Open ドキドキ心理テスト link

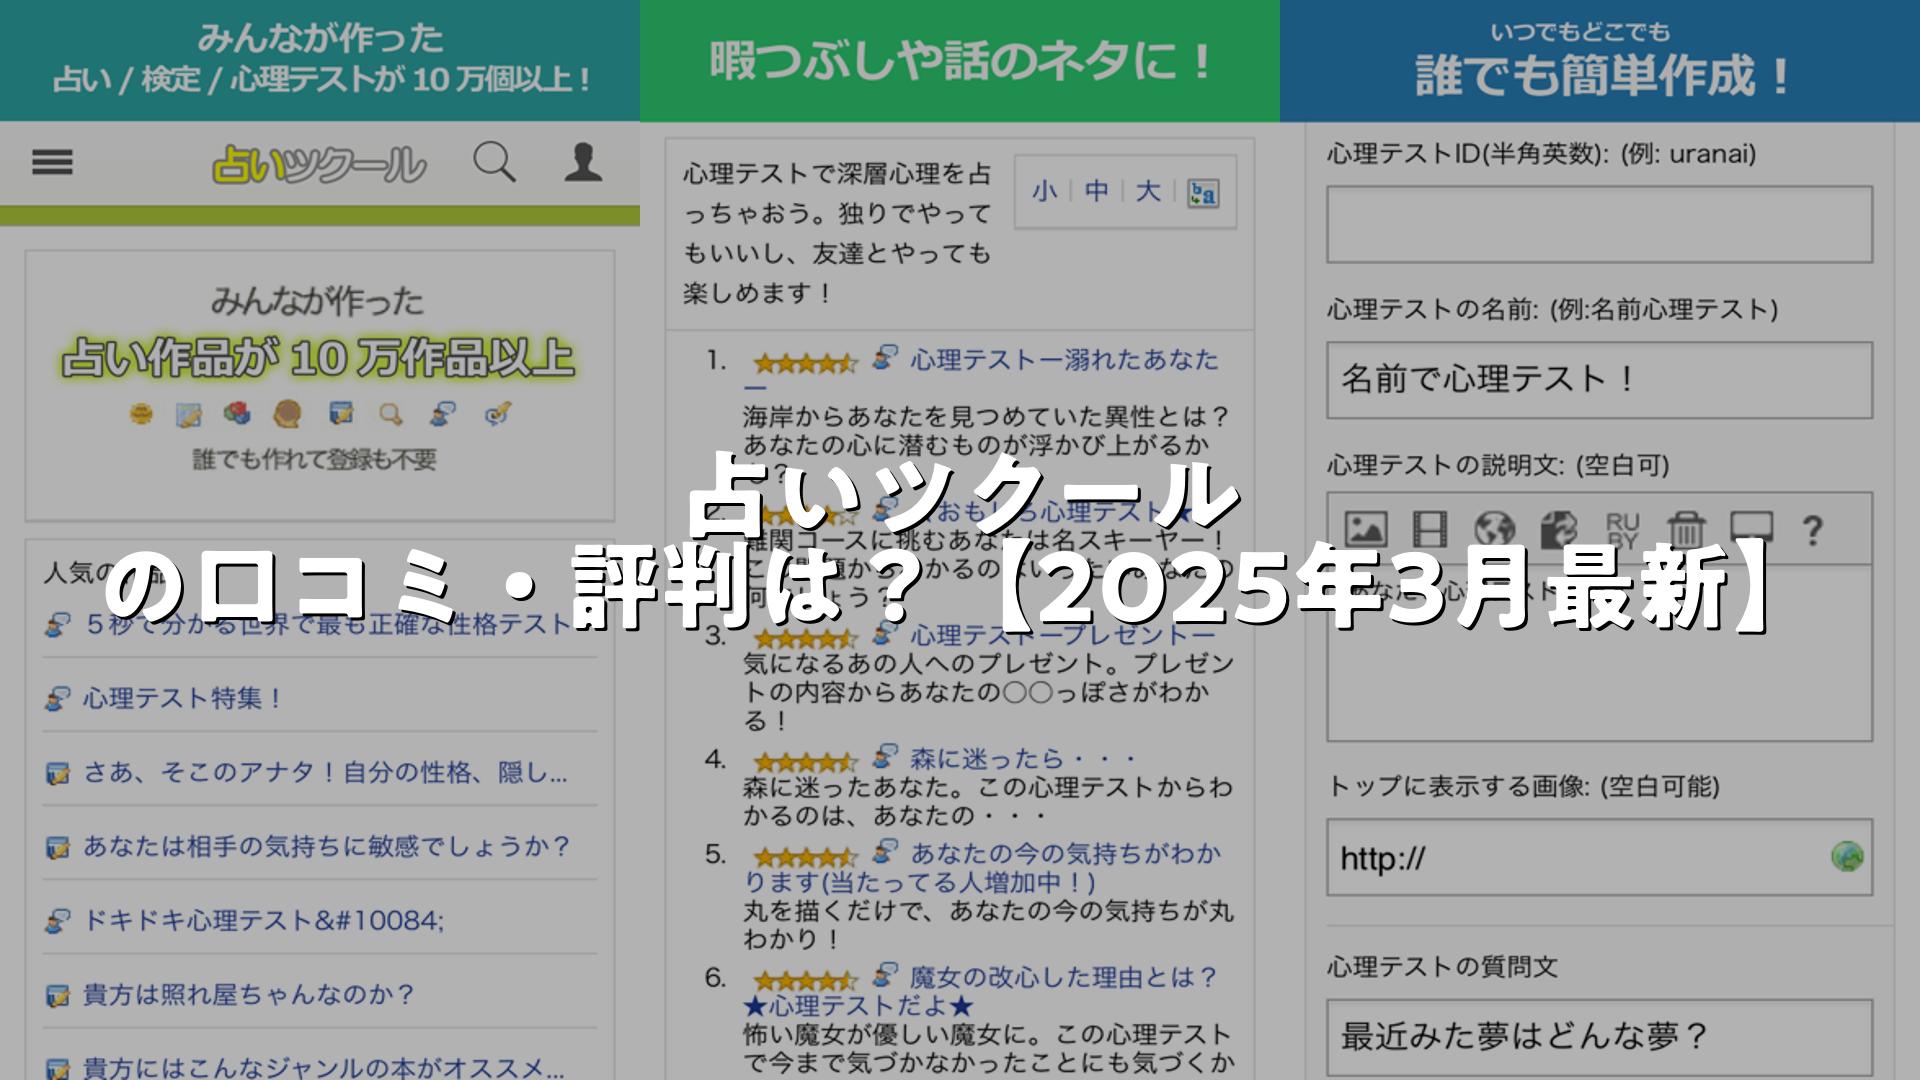263,920
